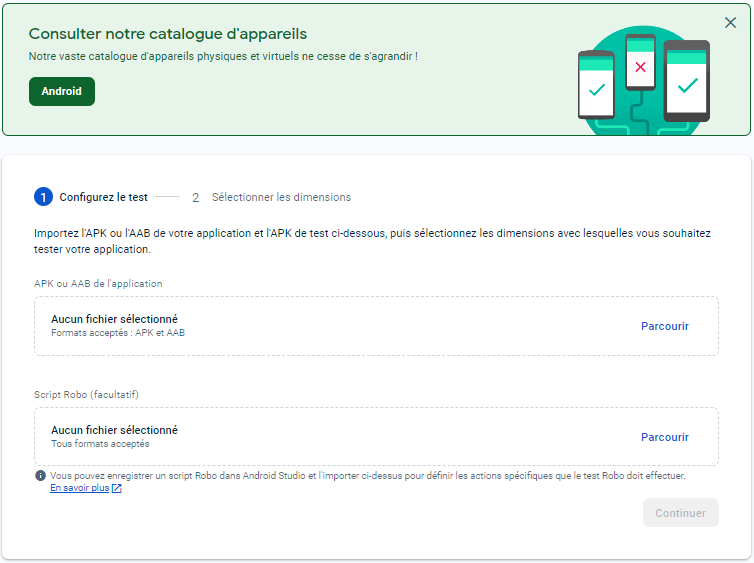This screenshot has width=754, height=563.
Task: Click the dark tablet illustration with checkmark
Action: coord(687,82)
